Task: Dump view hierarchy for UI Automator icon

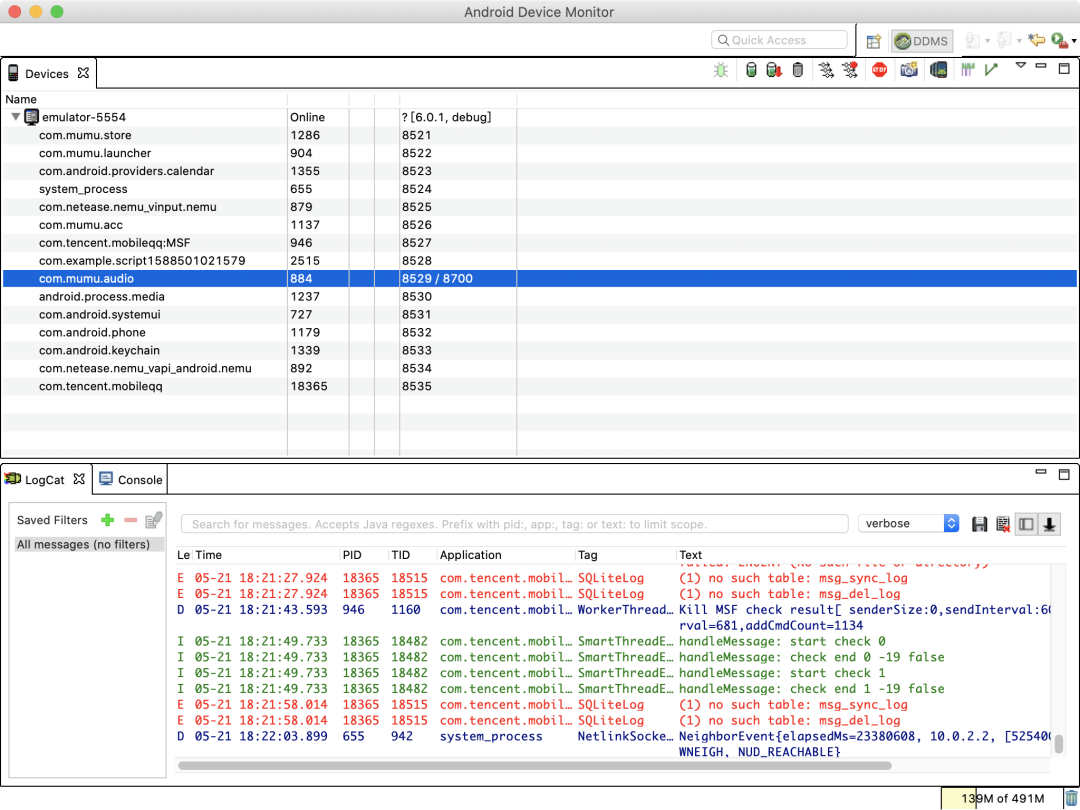Action: (x=938, y=70)
